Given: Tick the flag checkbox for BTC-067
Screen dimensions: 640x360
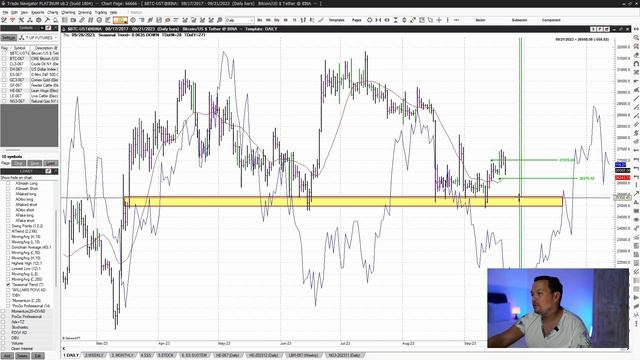Looking at the screenshot, I should coord(4,58).
